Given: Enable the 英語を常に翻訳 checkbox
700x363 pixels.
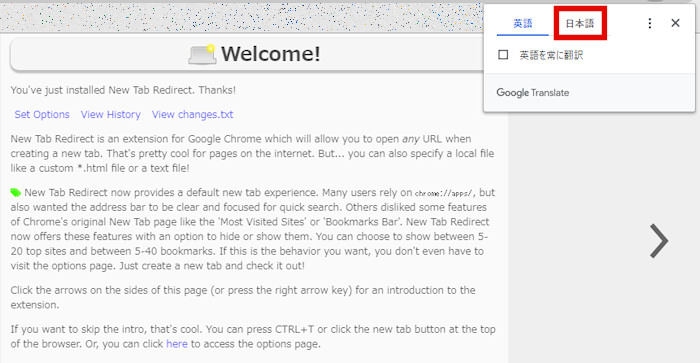Looking at the screenshot, I should [503, 55].
